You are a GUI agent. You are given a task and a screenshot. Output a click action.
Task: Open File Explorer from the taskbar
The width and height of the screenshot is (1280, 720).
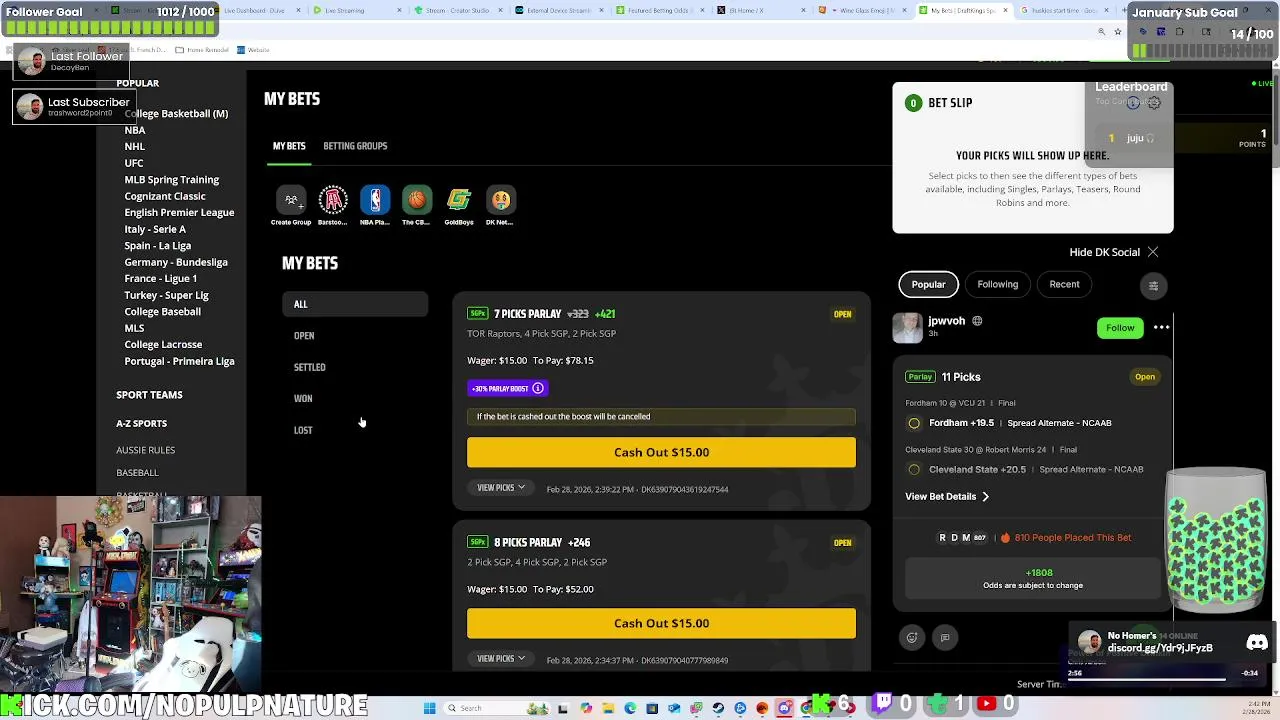pos(608,708)
